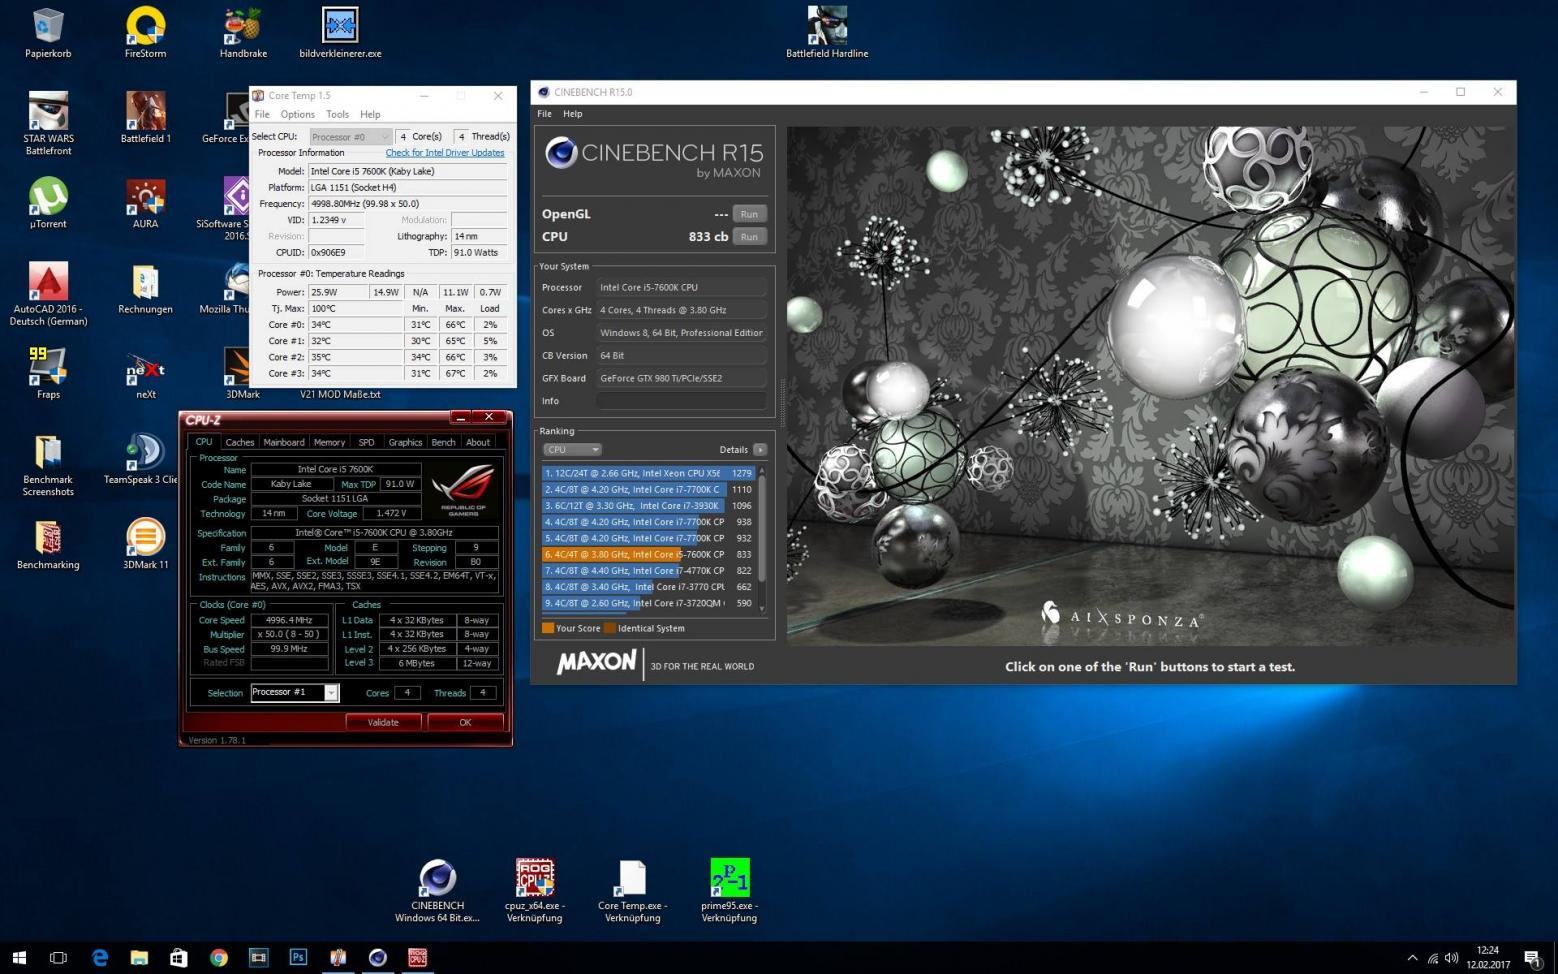Expand the ranking Details arrow in Cinebench
Image resolution: width=1558 pixels, height=974 pixels.
[760, 450]
